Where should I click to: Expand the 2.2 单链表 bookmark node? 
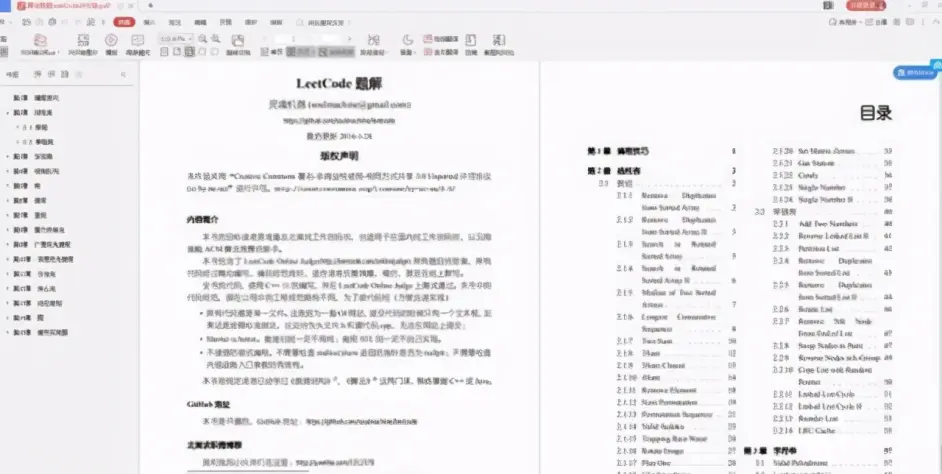tap(17, 142)
